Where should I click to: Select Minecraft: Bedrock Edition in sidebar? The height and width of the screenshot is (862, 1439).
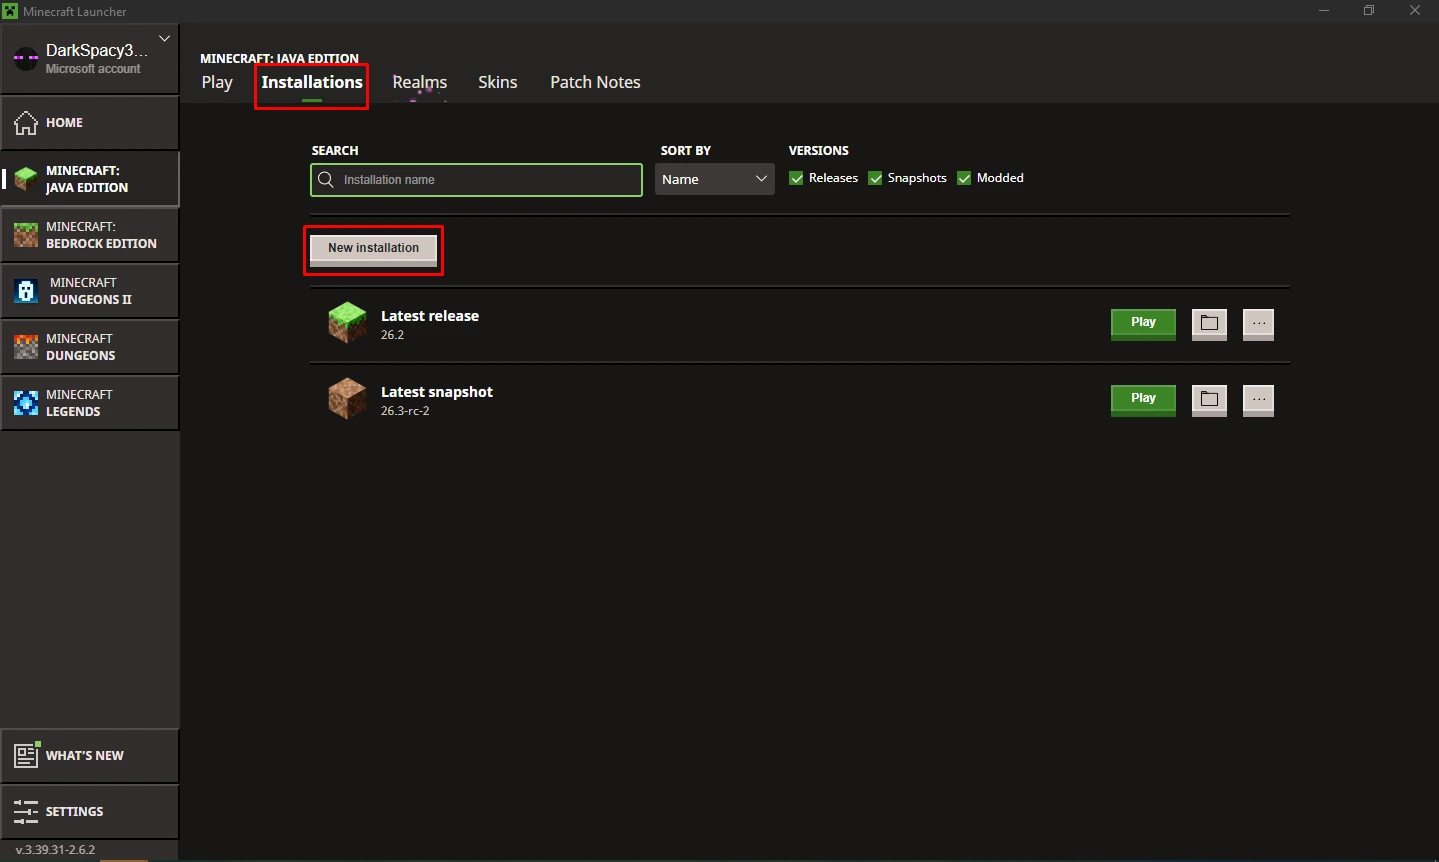(90, 235)
